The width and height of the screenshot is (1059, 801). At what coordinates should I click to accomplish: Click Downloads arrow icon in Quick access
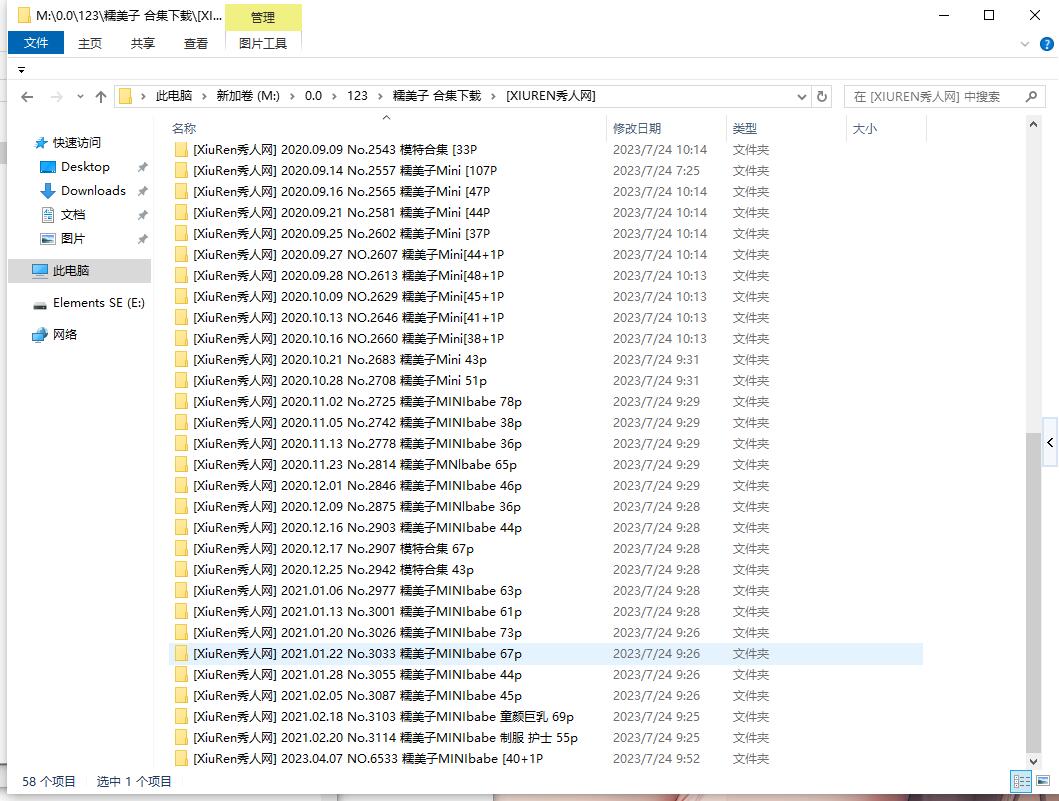pyautogui.click(x=47, y=191)
